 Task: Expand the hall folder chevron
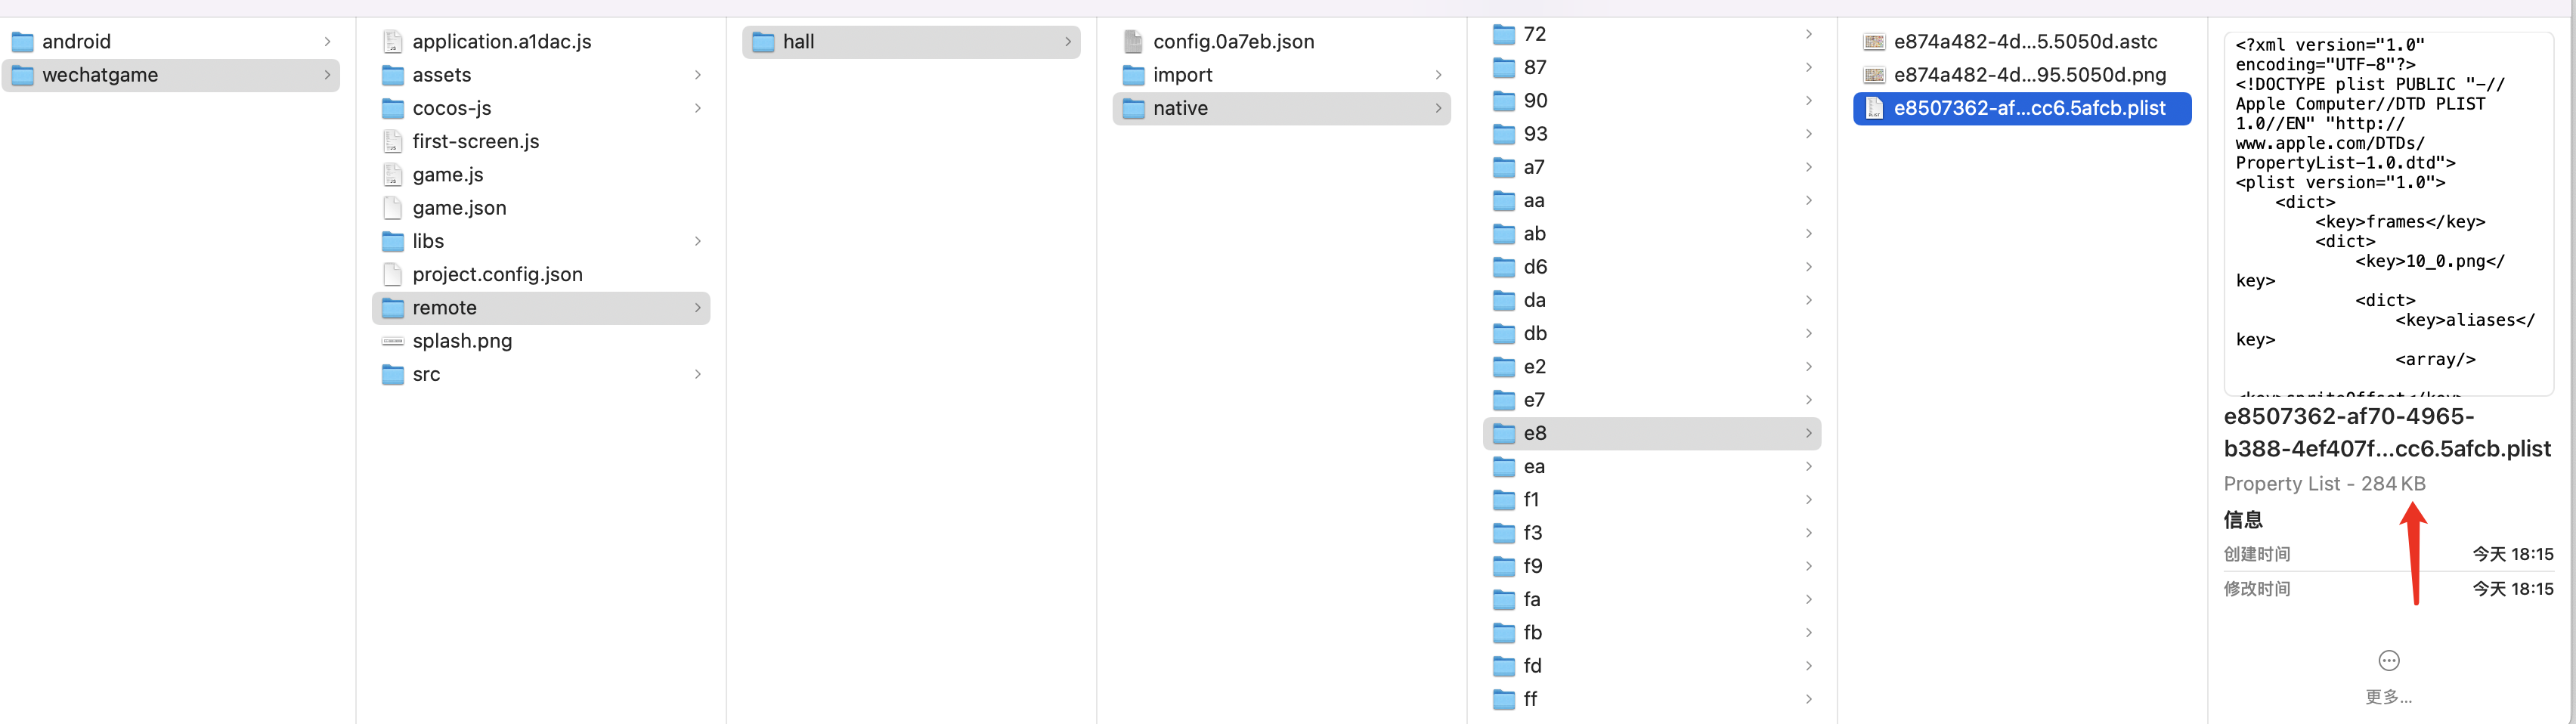[1068, 42]
